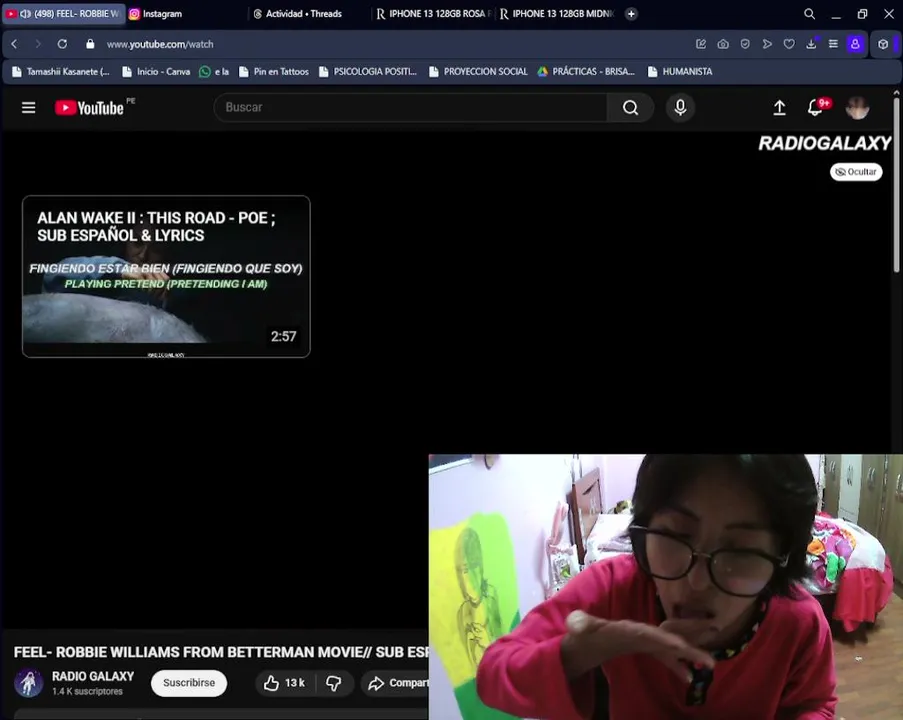Screen dimensions: 903x720
Task: Open the PSICOLOGIA POSITI... bookmark
Action: coord(368,71)
